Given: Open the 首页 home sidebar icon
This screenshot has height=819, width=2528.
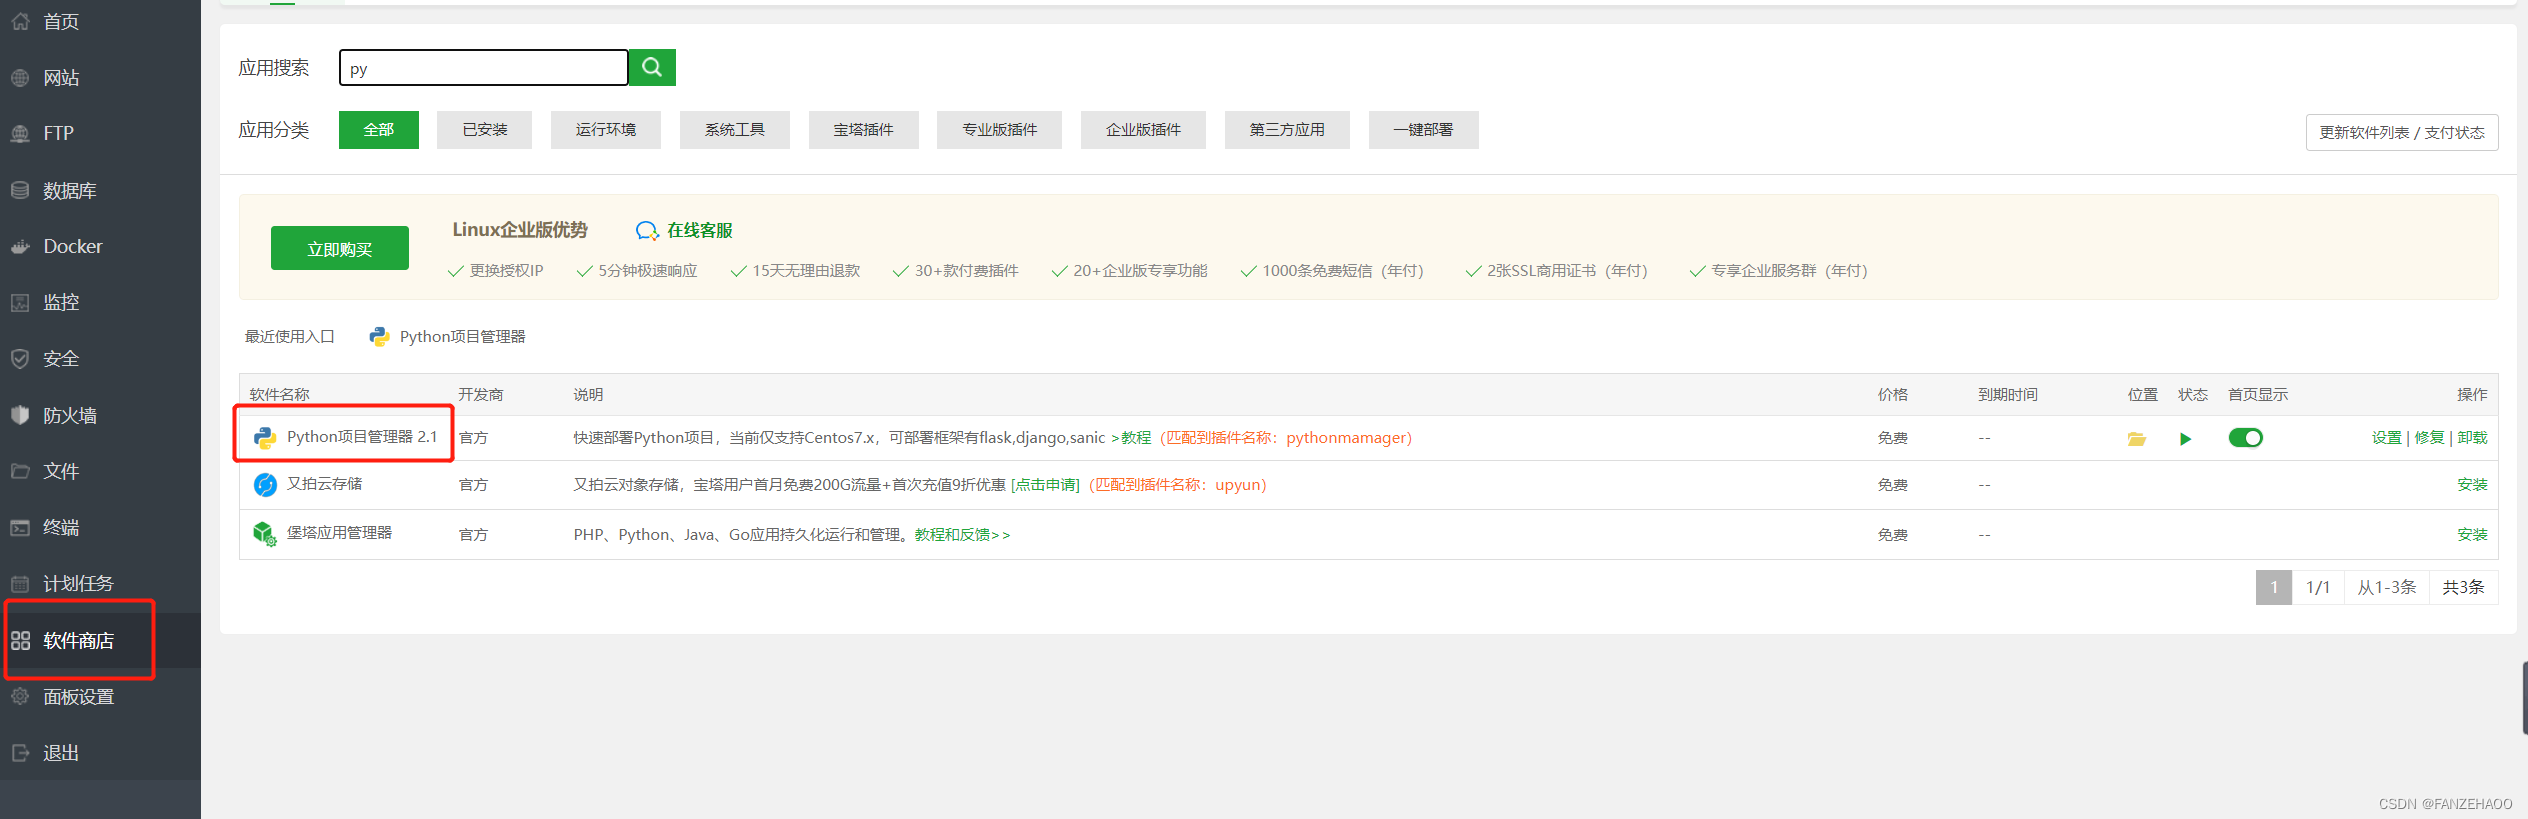Looking at the screenshot, I should tap(20, 21).
